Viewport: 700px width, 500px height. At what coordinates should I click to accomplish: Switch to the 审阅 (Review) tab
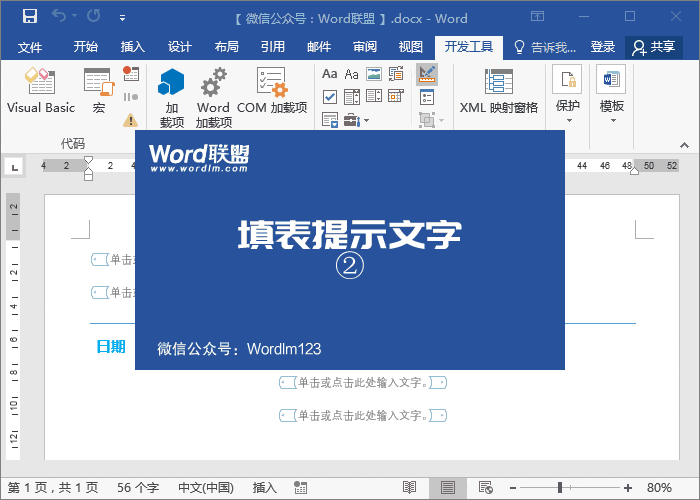365,46
